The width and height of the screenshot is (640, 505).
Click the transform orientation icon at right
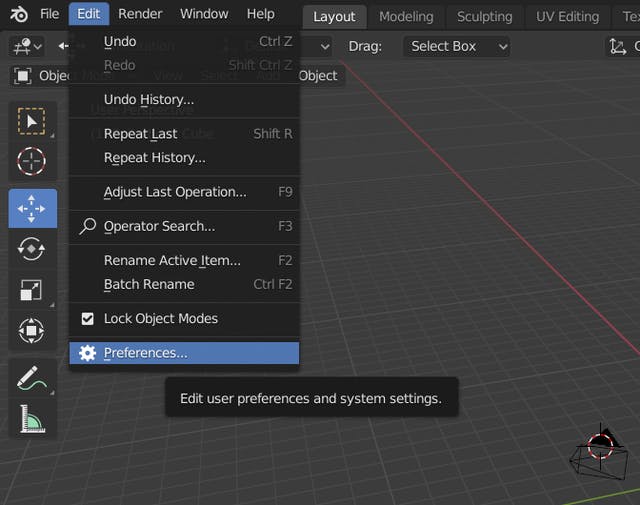pyautogui.click(x=617, y=46)
